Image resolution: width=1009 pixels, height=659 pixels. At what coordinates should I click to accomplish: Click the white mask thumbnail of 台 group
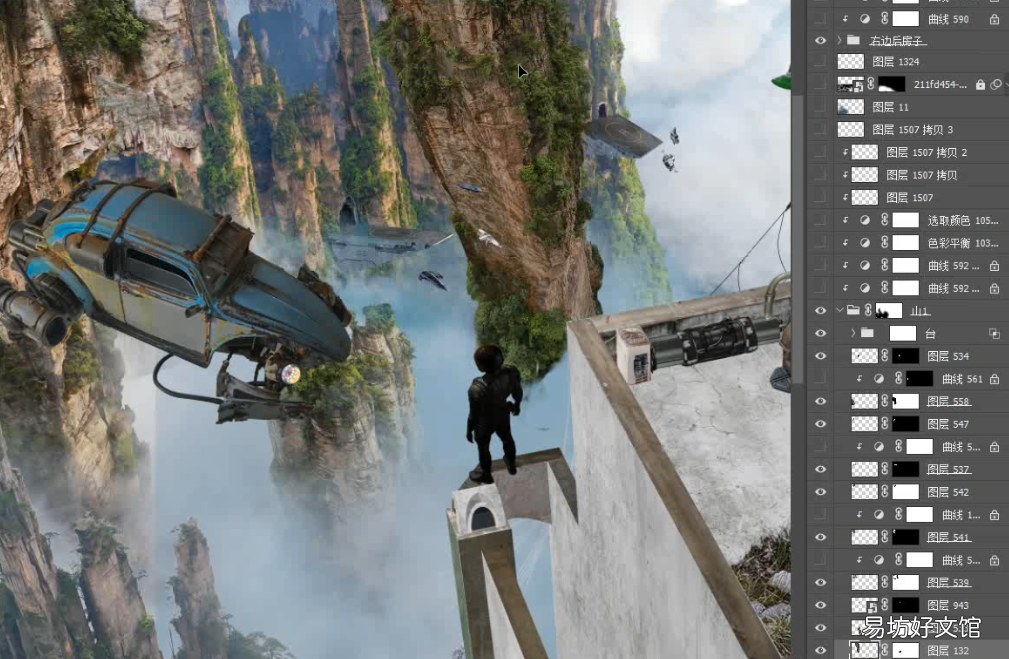click(902, 333)
